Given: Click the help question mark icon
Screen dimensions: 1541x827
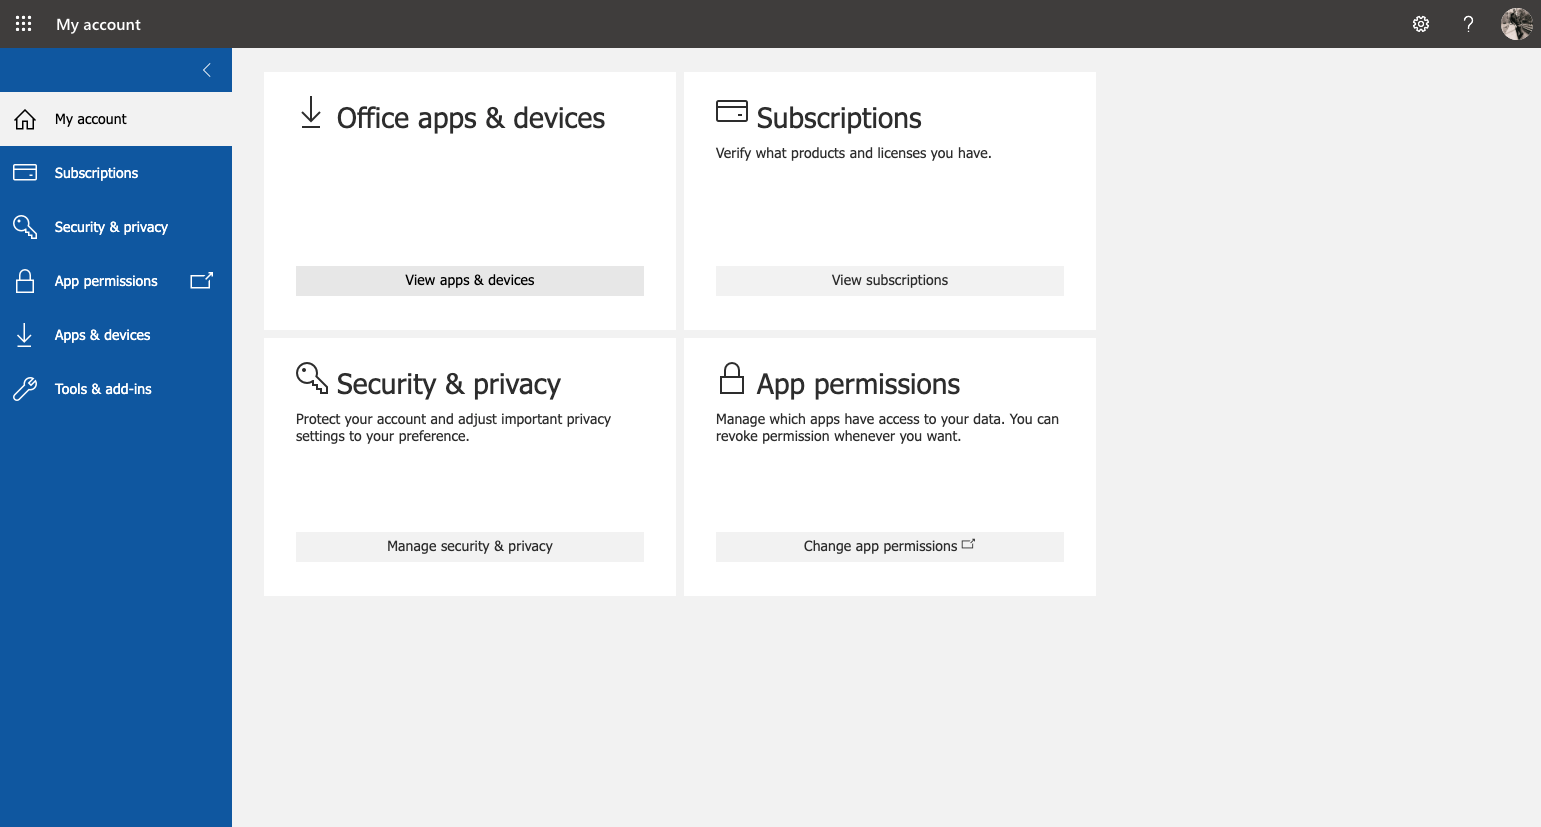Looking at the screenshot, I should coord(1468,24).
